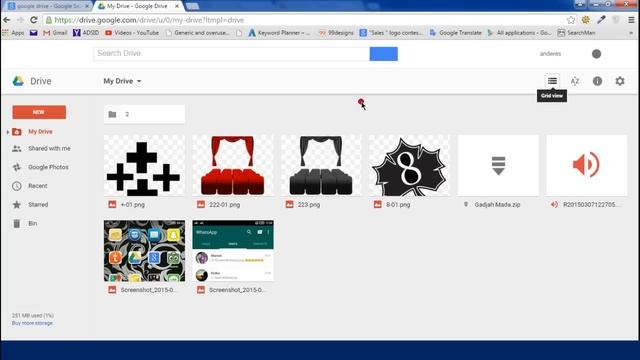This screenshot has width=640, height=360.
Task: Open the Google Translate bookmark
Action: [x=456, y=33]
